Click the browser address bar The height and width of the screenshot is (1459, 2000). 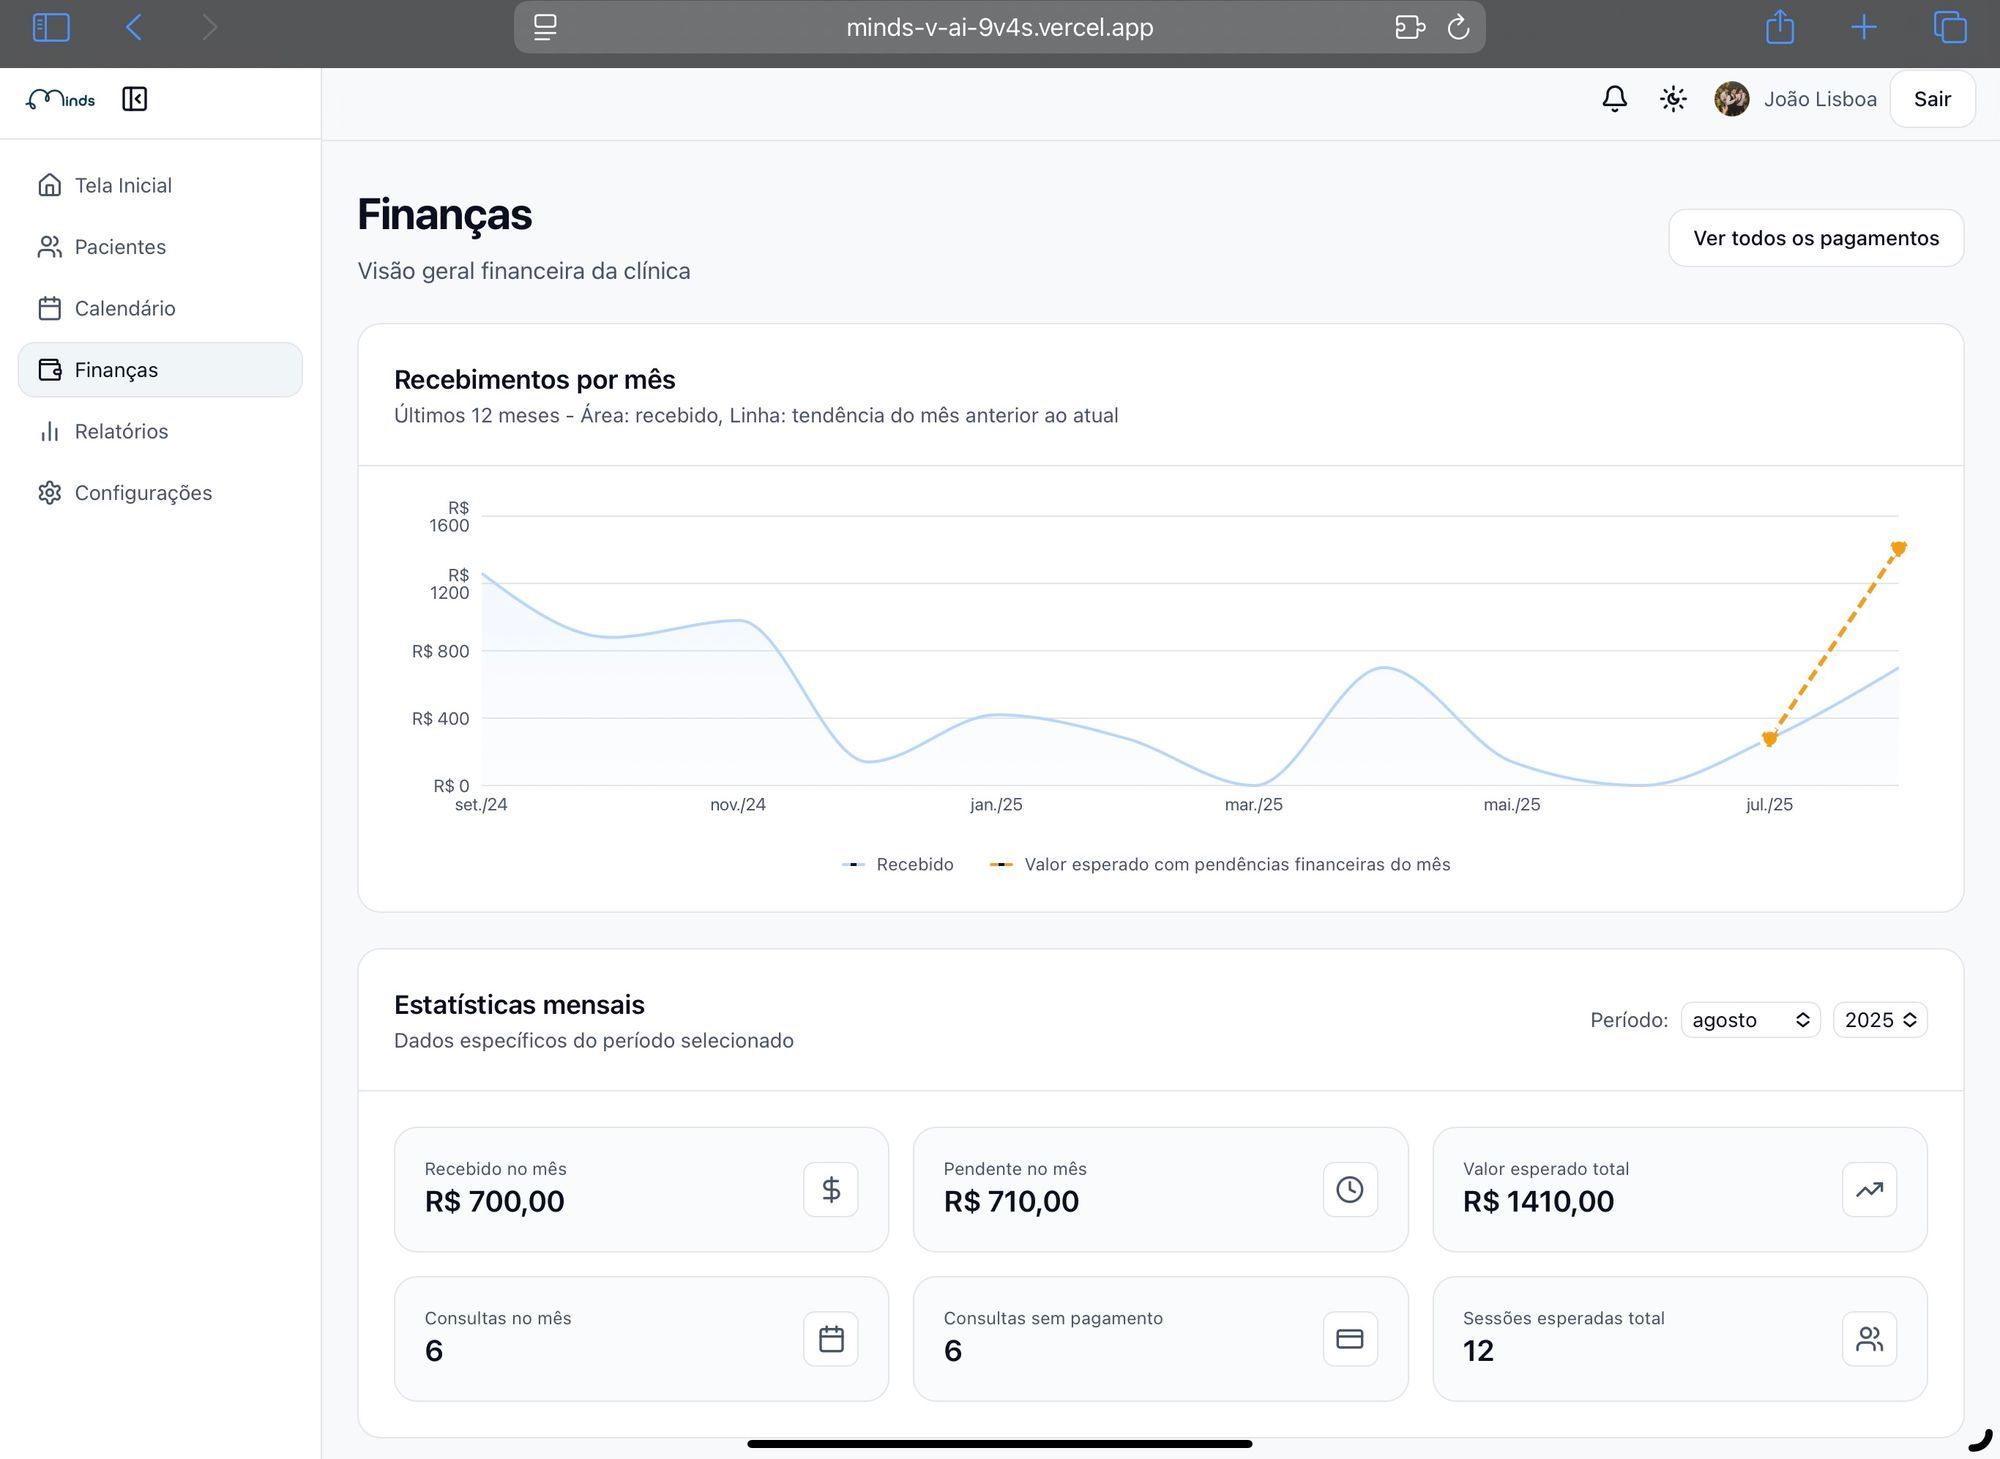998,27
